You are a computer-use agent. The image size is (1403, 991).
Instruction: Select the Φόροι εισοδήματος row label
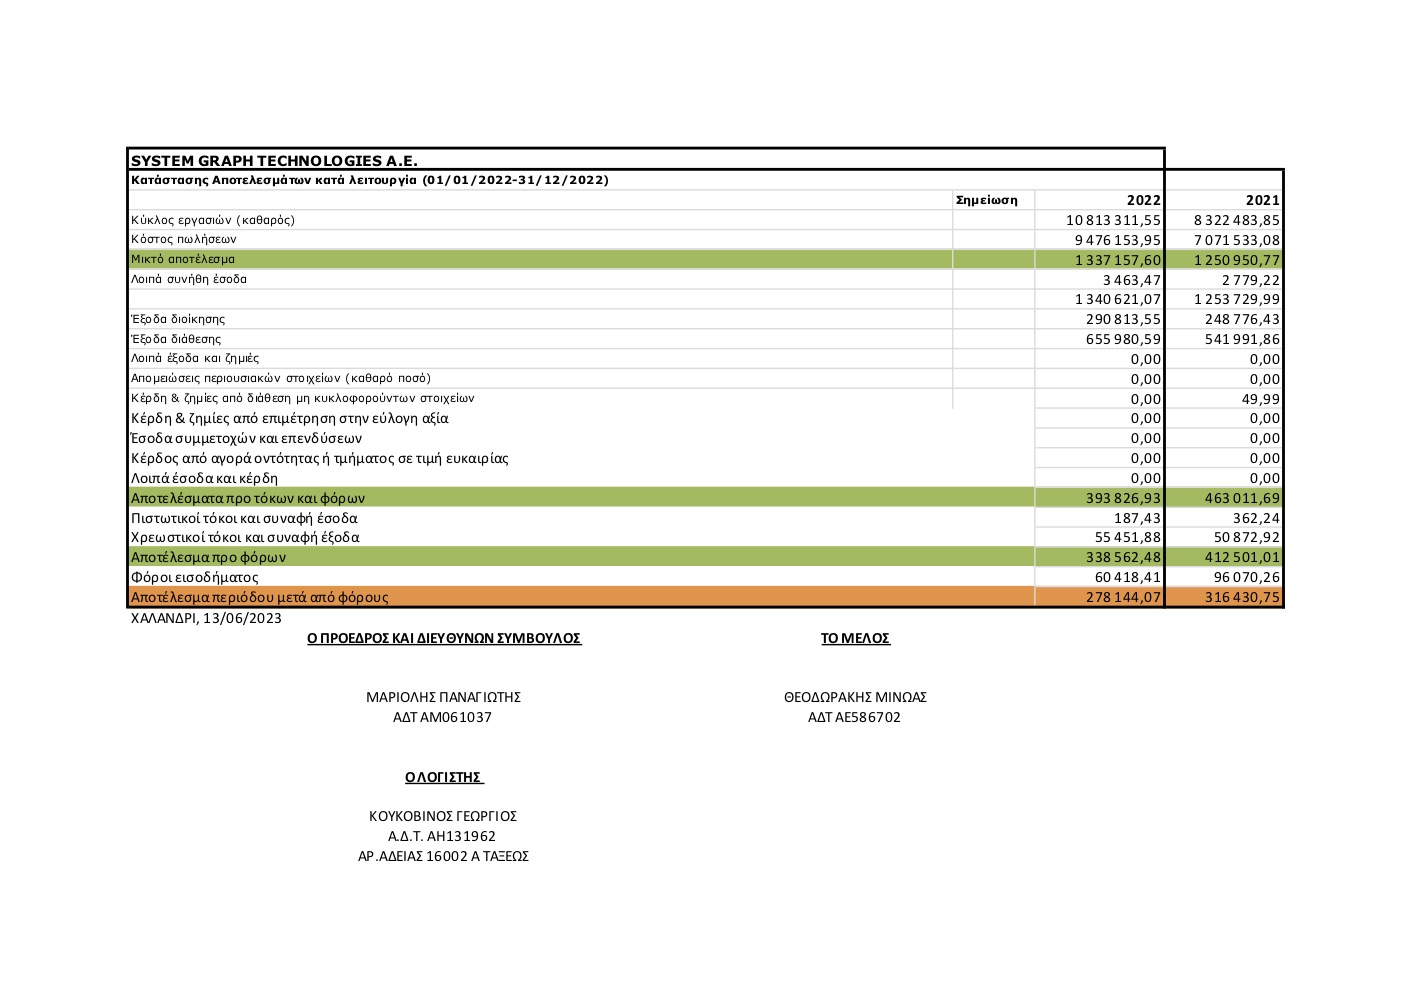click(195, 577)
